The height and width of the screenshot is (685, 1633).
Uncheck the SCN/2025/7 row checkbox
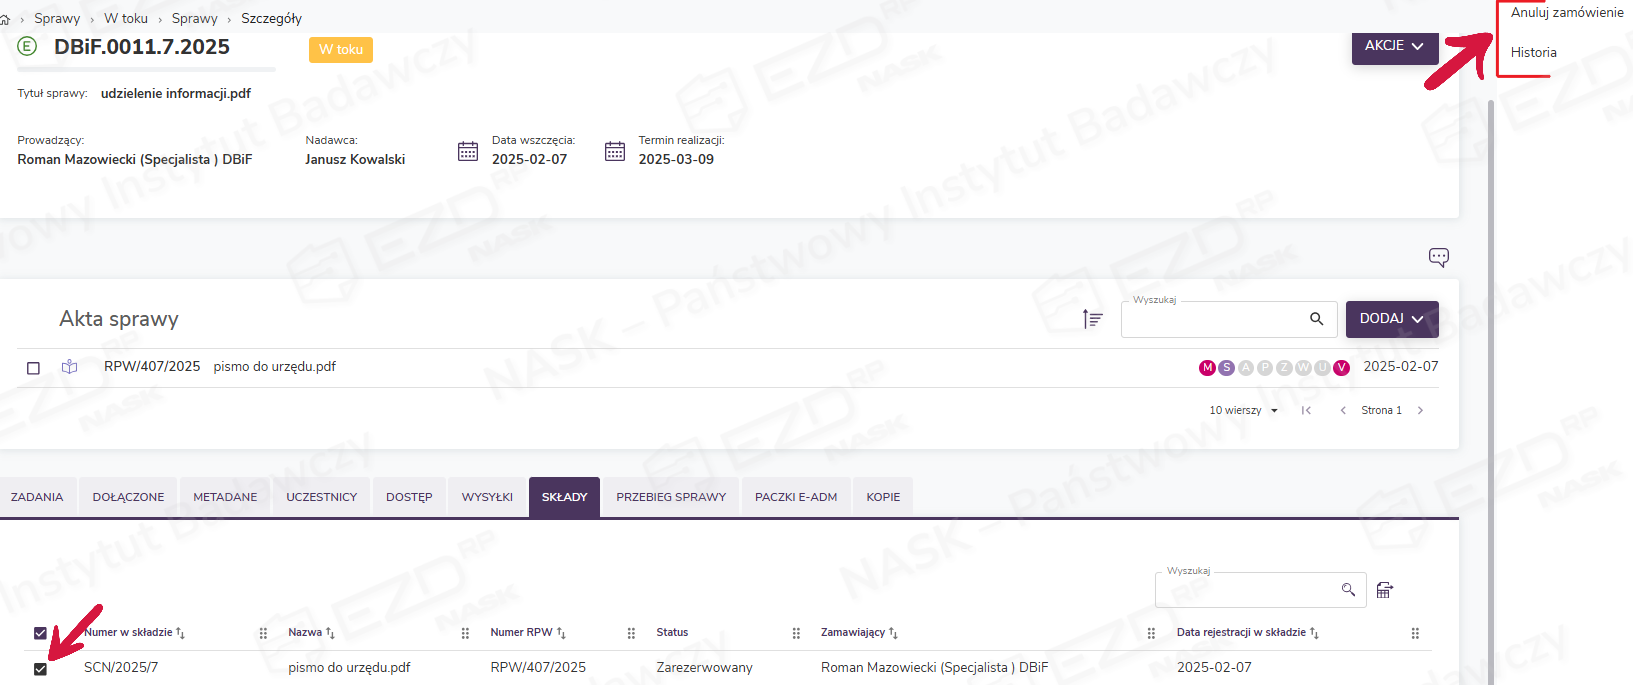(x=40, y=669)
